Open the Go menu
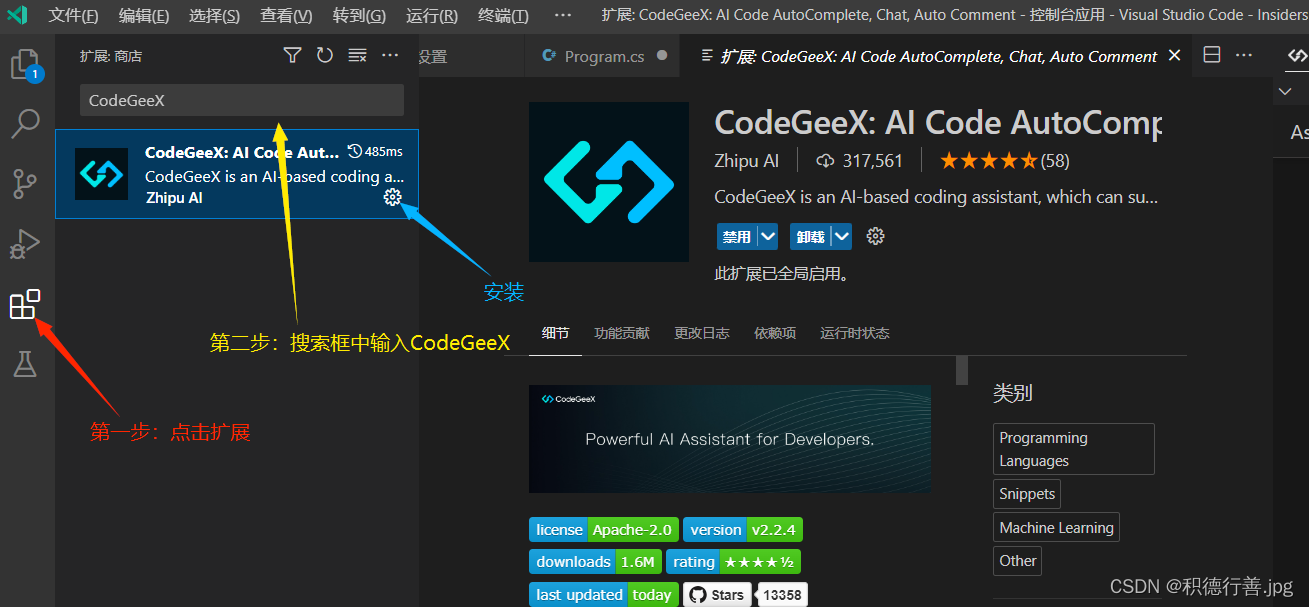Image resolution: width=1309 pixels, height=607 pixels. point(359,16)
